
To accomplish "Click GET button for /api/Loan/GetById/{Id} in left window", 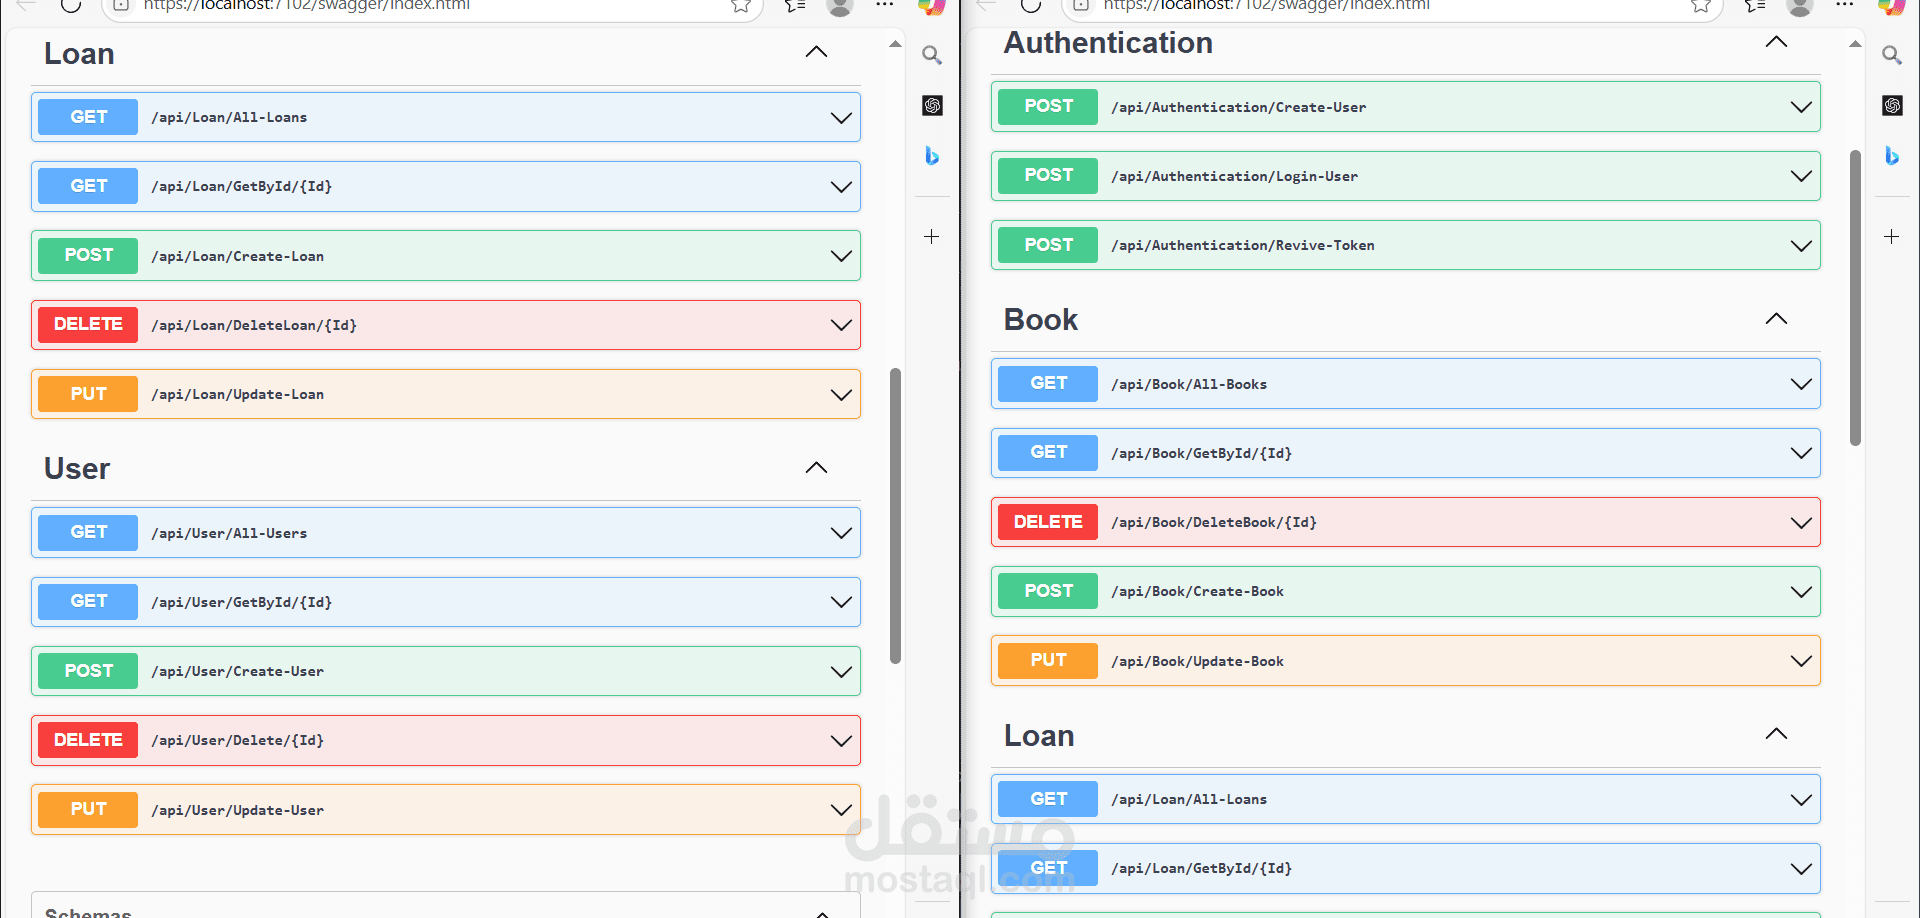I will point(88,186).
